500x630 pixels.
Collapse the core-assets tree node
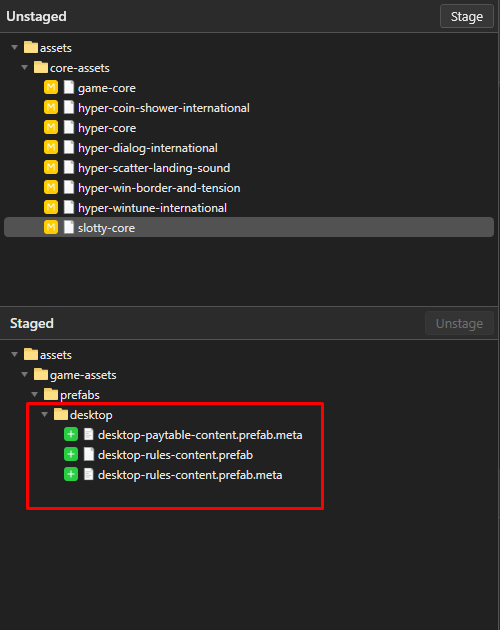pyautogui.click(x=25, y=68)
